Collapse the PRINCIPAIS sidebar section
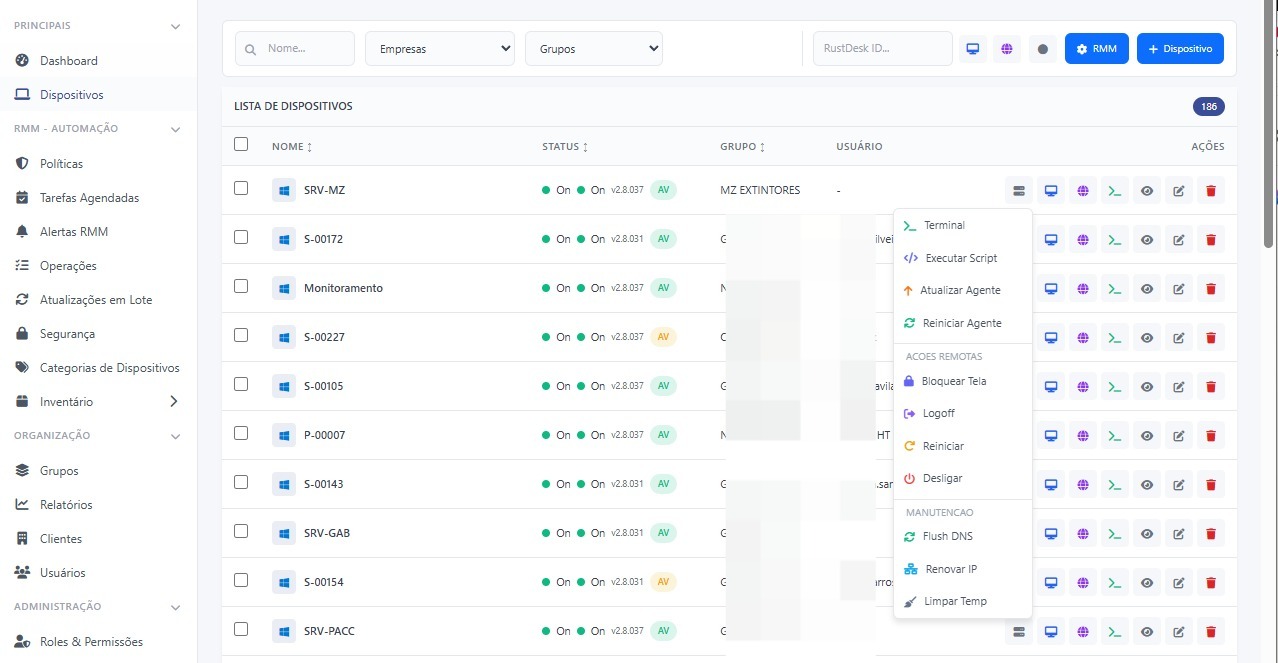The height and width of the screenshot is (663, 1278). click(176, 26)
